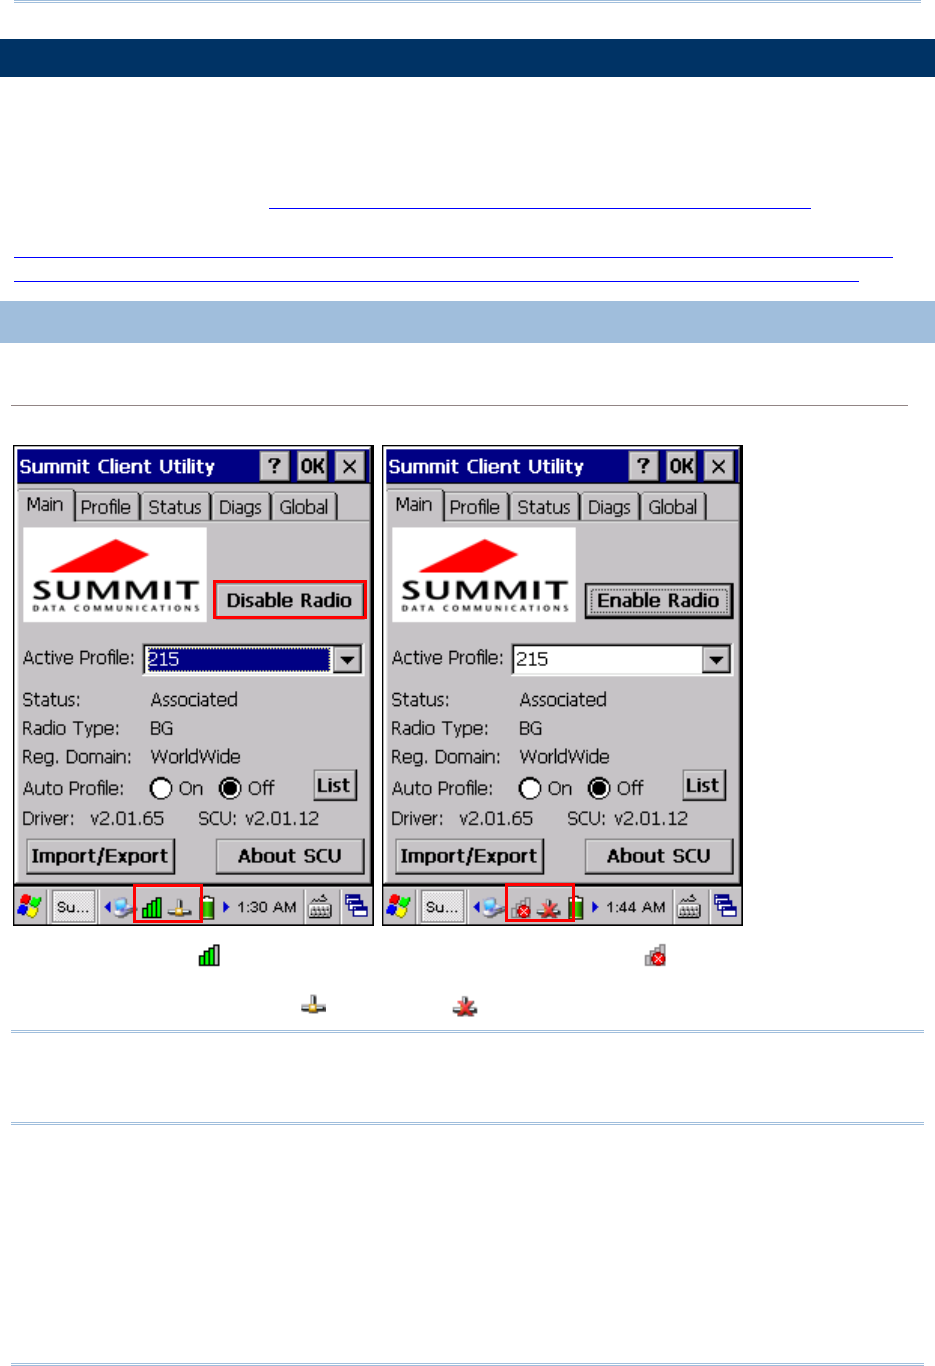Viewport: 935px width, 1366px height.
Task: Click the battery icon in the 1:30 AM taskbar
Action: coord(208,907)
